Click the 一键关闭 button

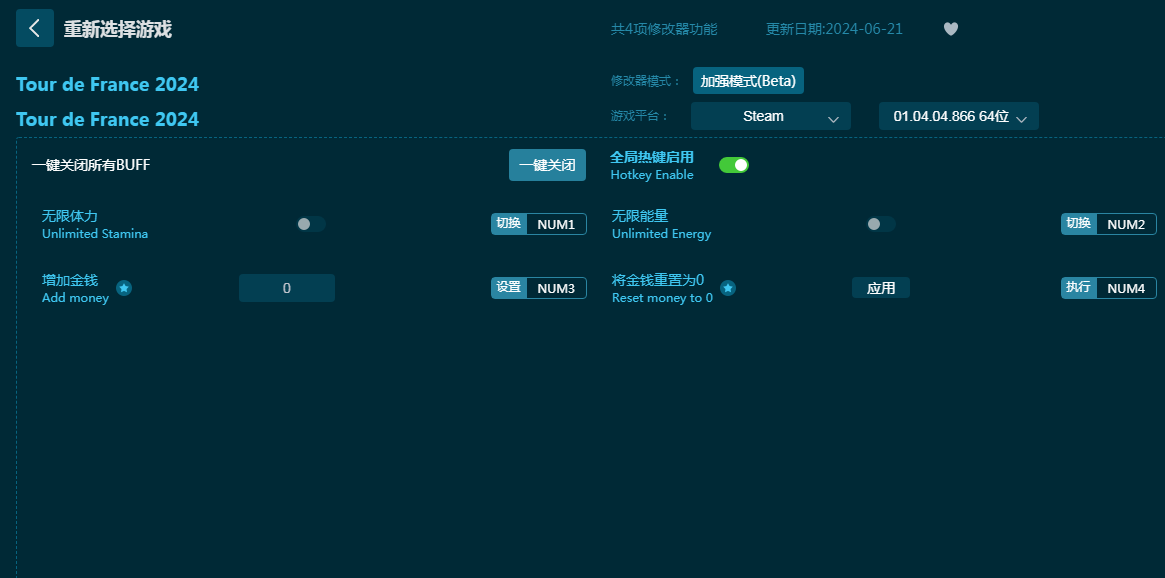(x=547, y=165)
